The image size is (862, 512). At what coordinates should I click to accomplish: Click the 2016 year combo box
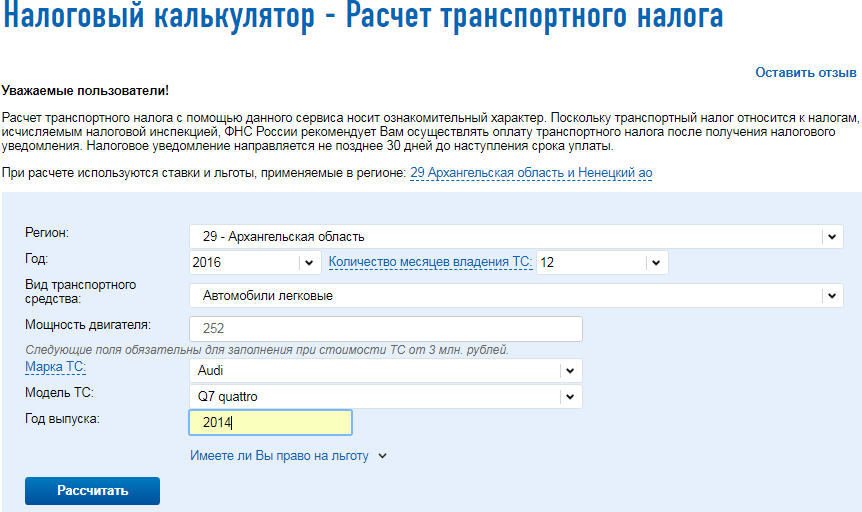(255, 262)
